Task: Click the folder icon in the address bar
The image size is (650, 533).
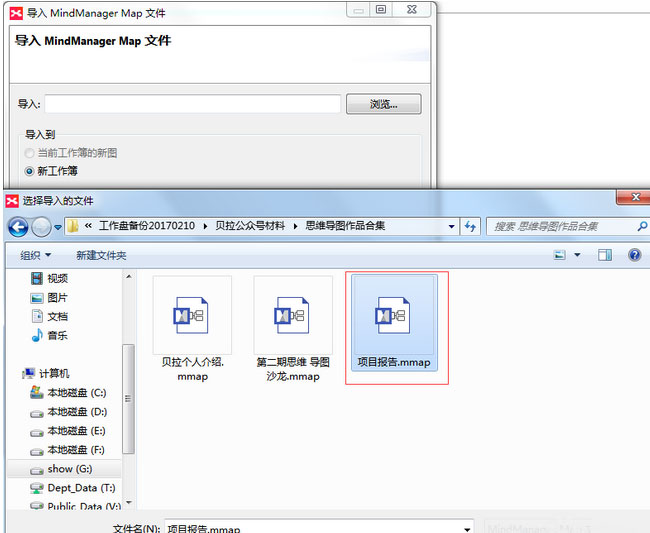Action: coord(73,226)
